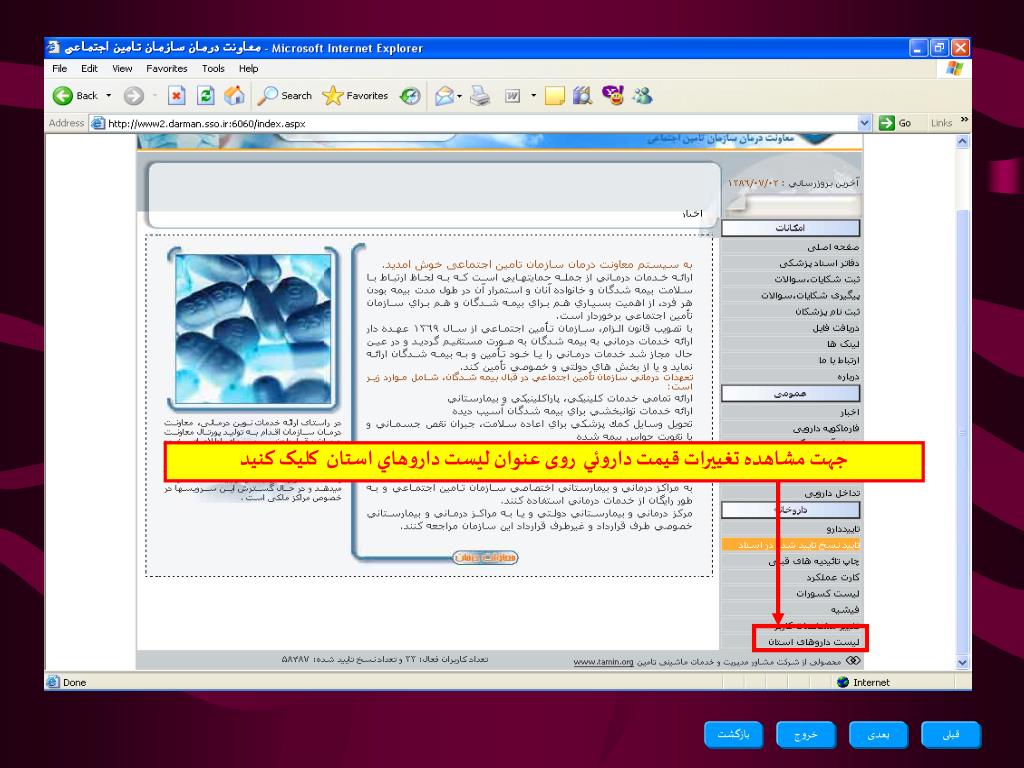1024x768 pixels.
Task: Expand the address bar dropdown
Action: (x=865, y=123)
